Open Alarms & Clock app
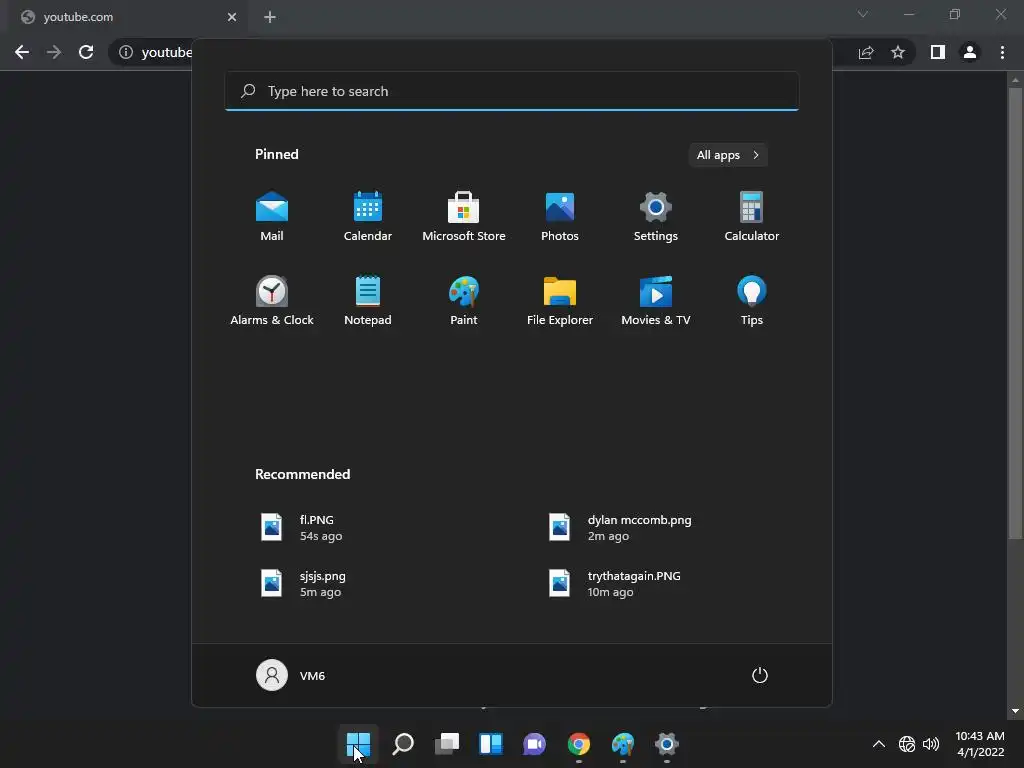 point(272,301)
